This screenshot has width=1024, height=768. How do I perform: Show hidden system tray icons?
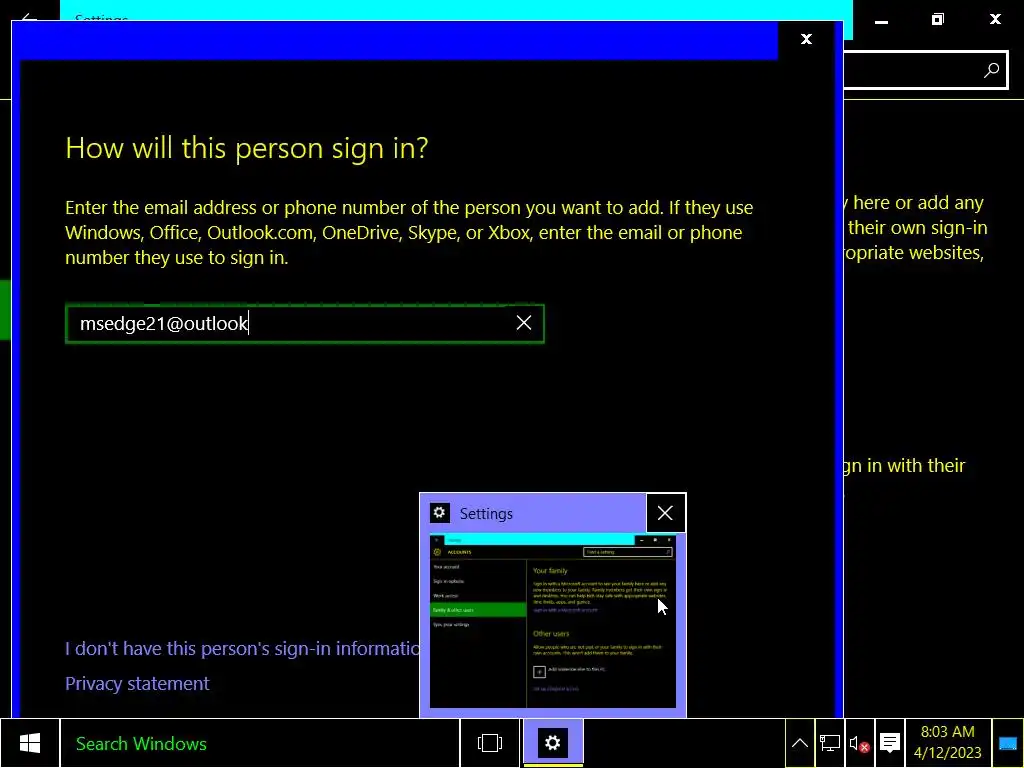tap(800, 743)
